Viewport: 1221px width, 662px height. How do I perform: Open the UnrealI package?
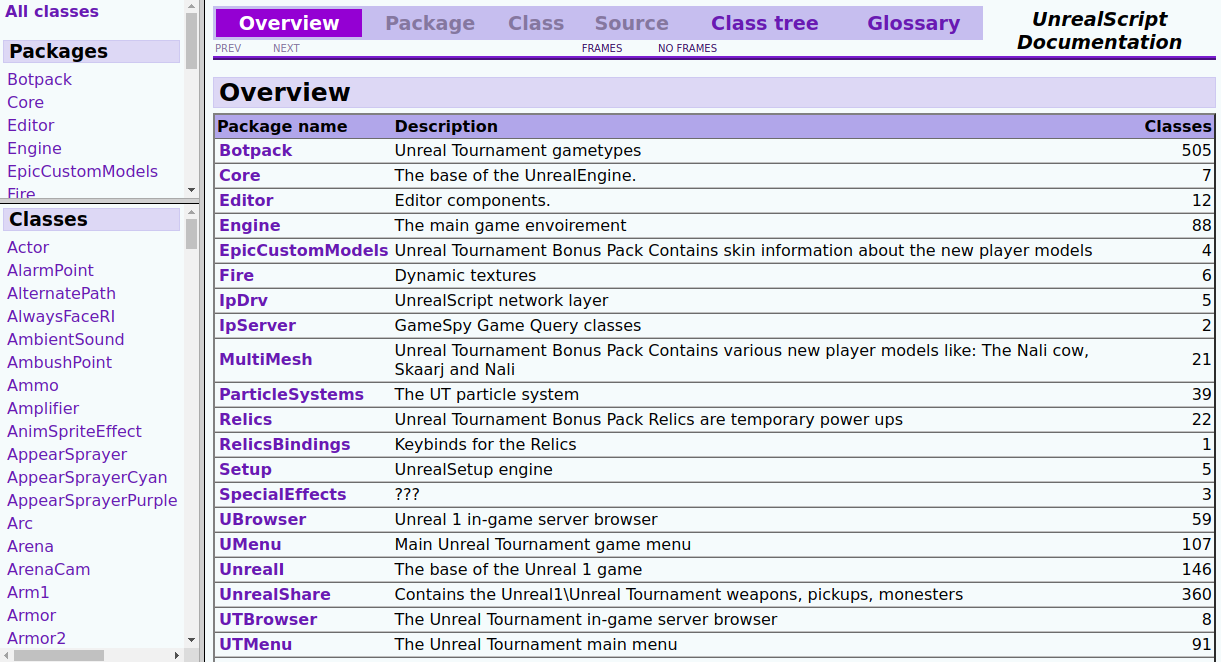[252, 570]
